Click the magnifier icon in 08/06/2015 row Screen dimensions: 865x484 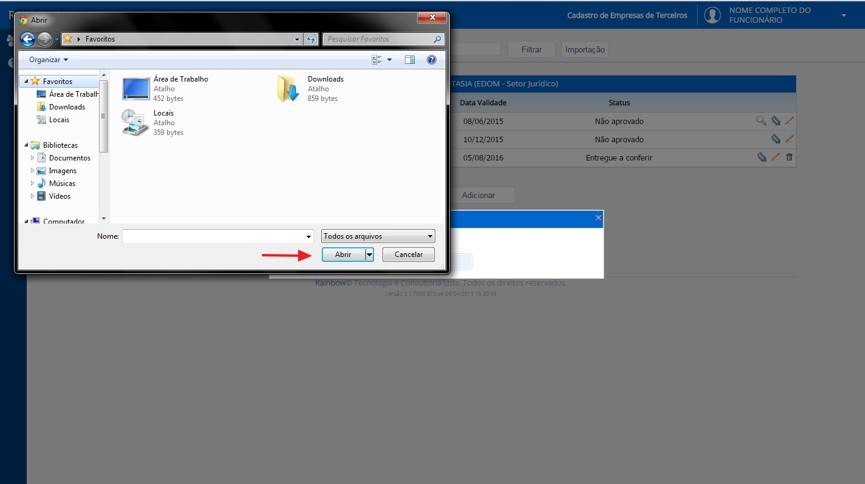click(x=761, y=120)
